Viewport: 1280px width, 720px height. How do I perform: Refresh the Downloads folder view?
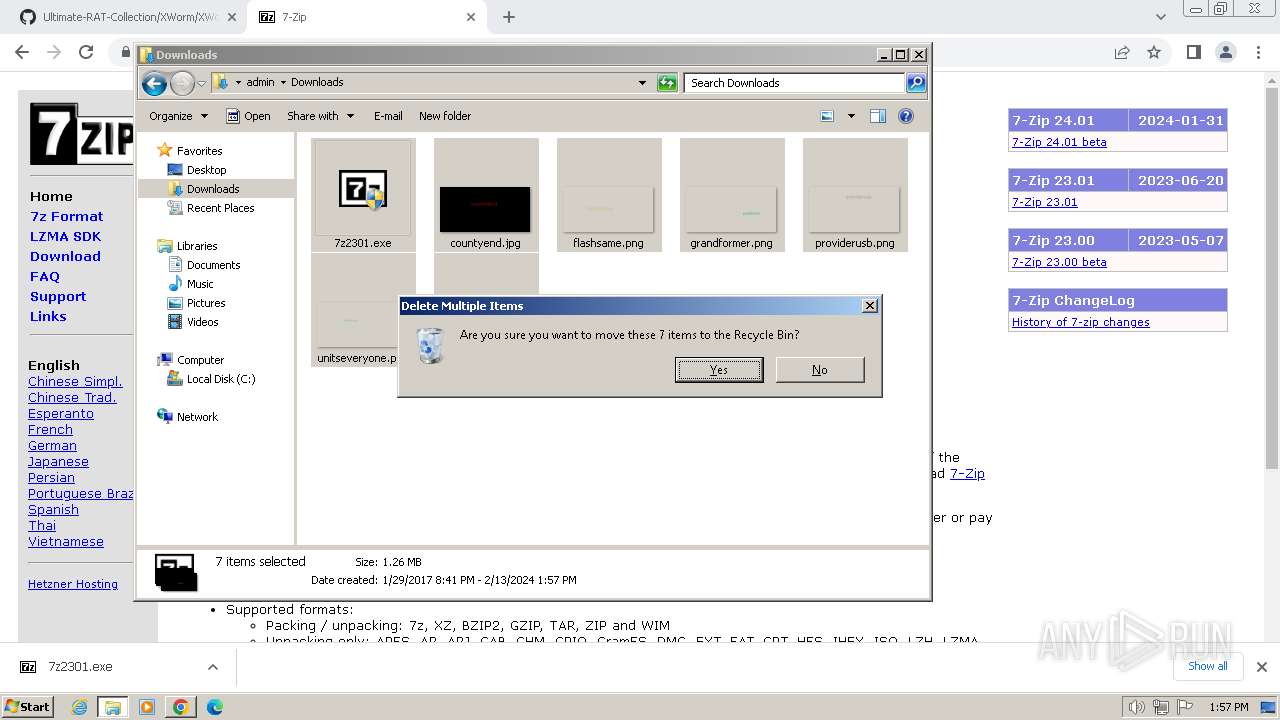667,83
